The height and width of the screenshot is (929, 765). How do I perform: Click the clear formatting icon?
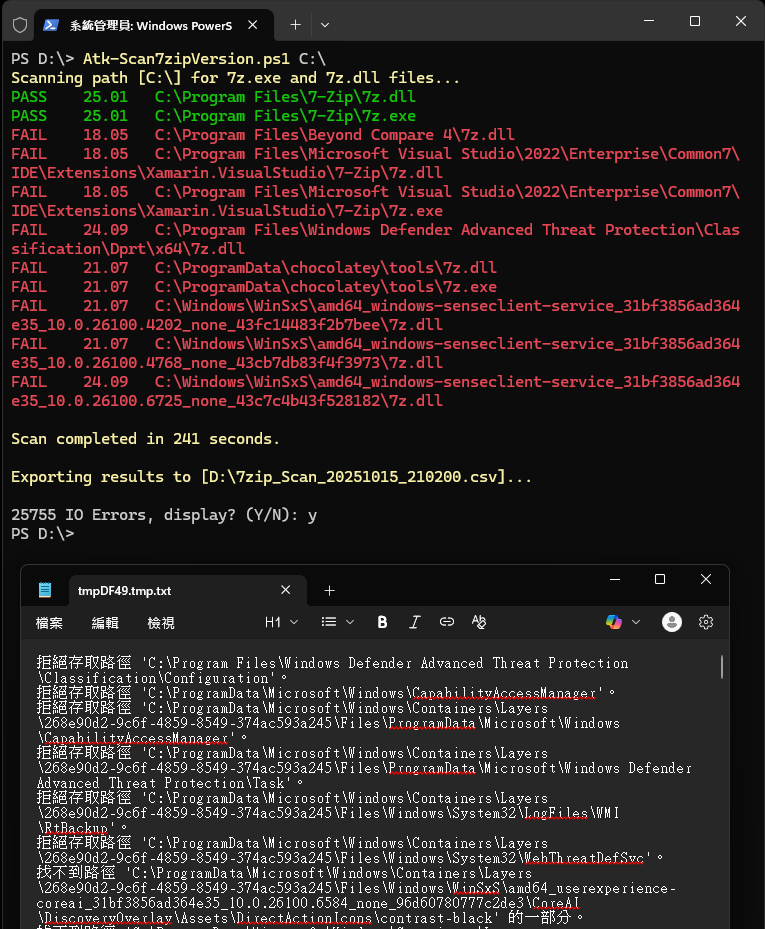point(479,622)
